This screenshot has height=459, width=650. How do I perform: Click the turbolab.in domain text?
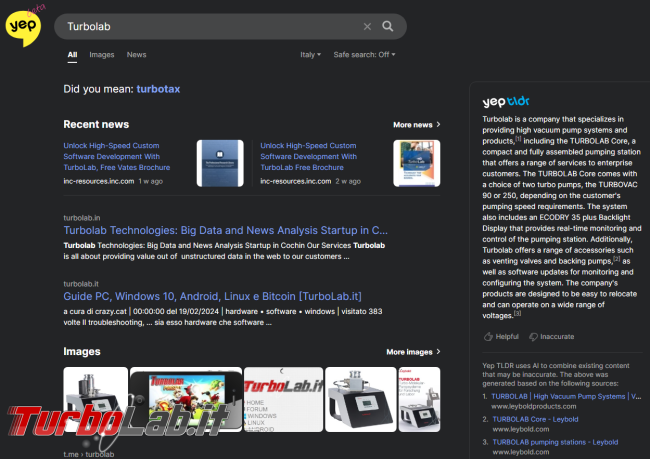click(82, 218)
